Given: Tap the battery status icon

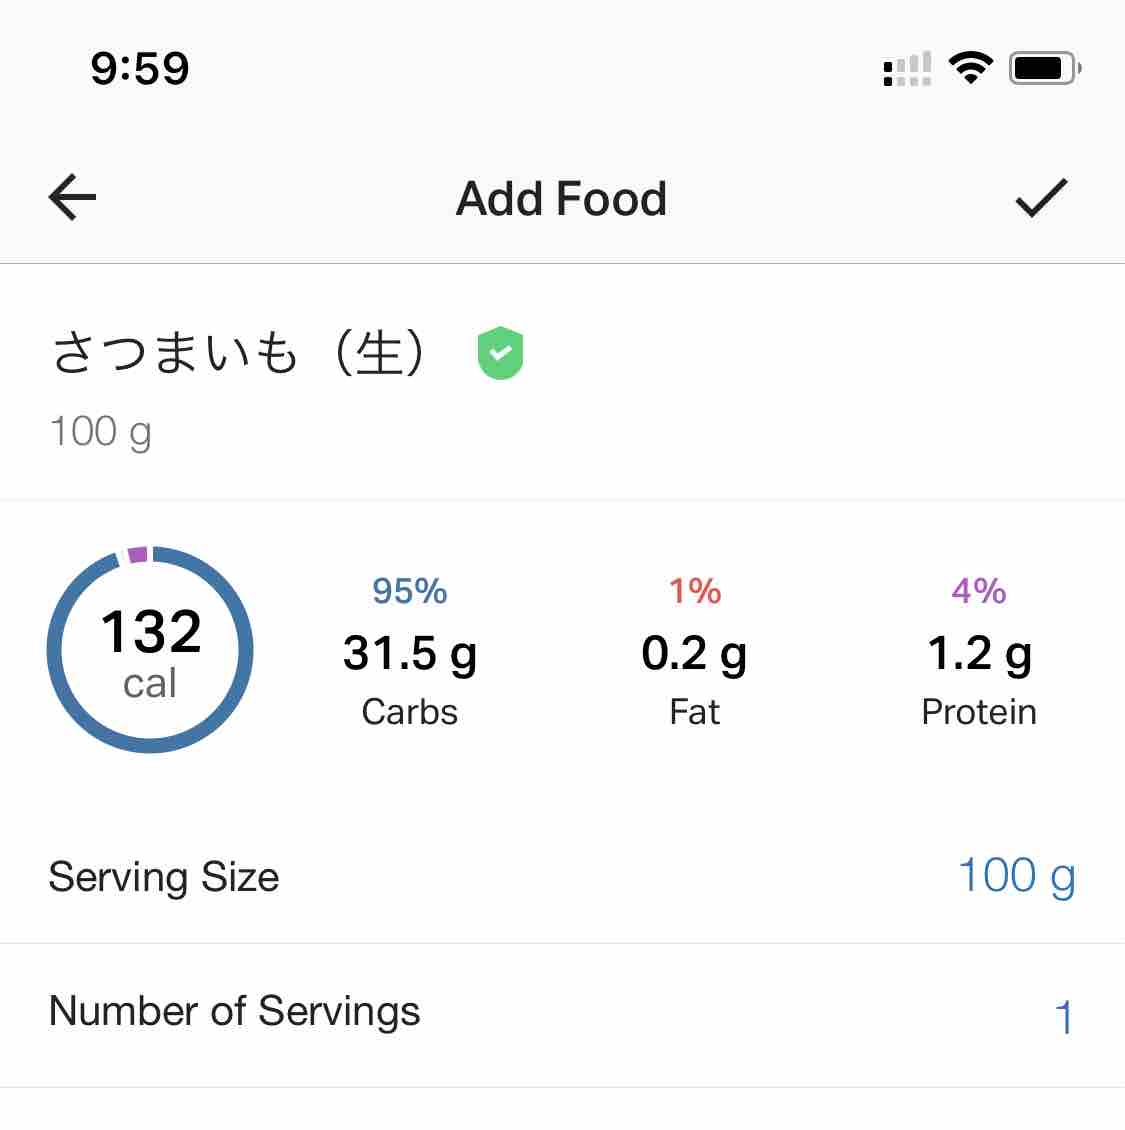Looking at the screenshot, I should tap(1044, 68).
